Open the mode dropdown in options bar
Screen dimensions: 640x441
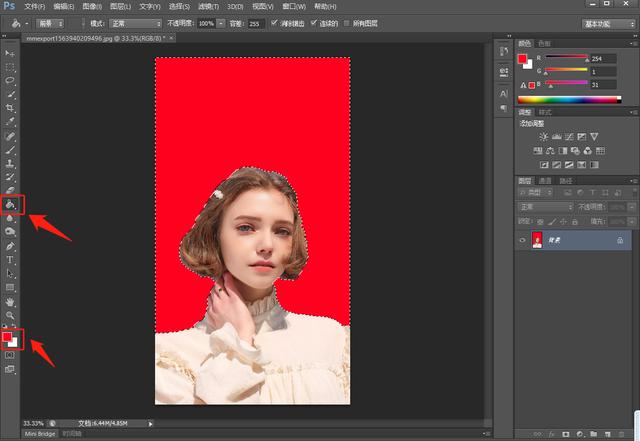click(136, 24)
